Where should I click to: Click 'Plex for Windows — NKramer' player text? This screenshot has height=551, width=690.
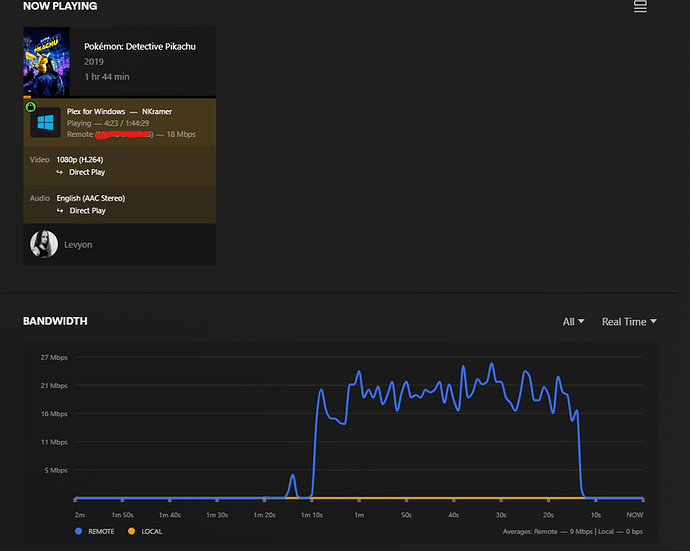(119, 112)
